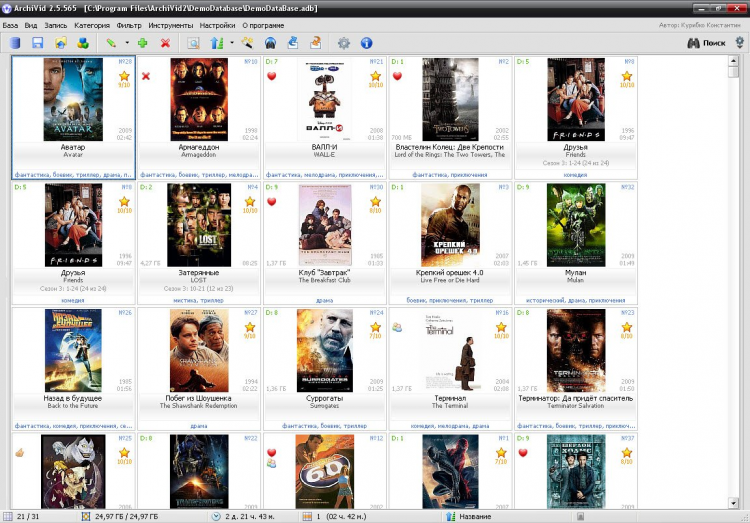Click the Поиск search button
The image size is (750, 523).
pyautogui.click(x=706, y=43)
